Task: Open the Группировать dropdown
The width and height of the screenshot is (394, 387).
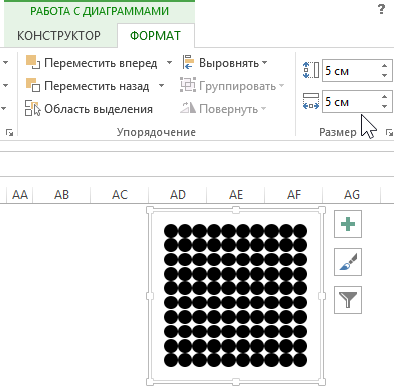Action: [232, 86]
